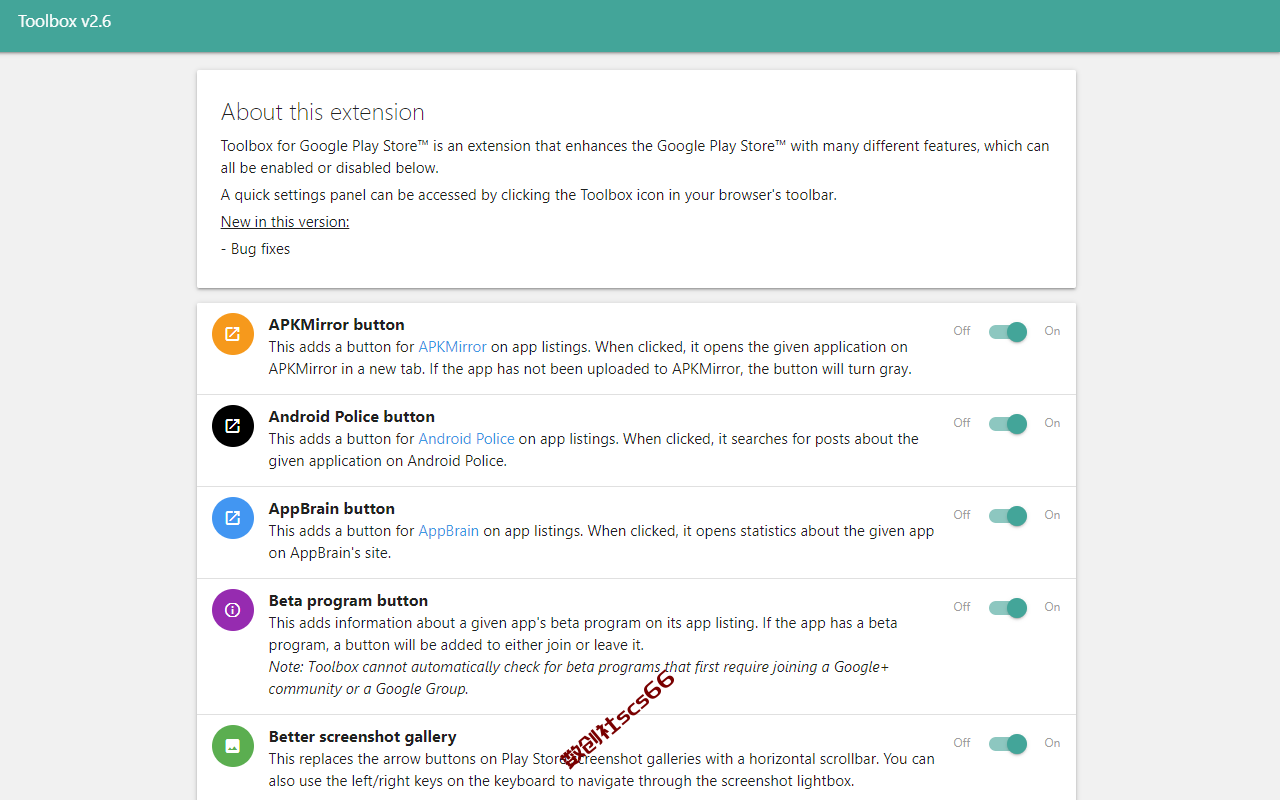Click the Off label in APKMirror row
Viewport: 1280px width, 800px height.
coord(962,331)
